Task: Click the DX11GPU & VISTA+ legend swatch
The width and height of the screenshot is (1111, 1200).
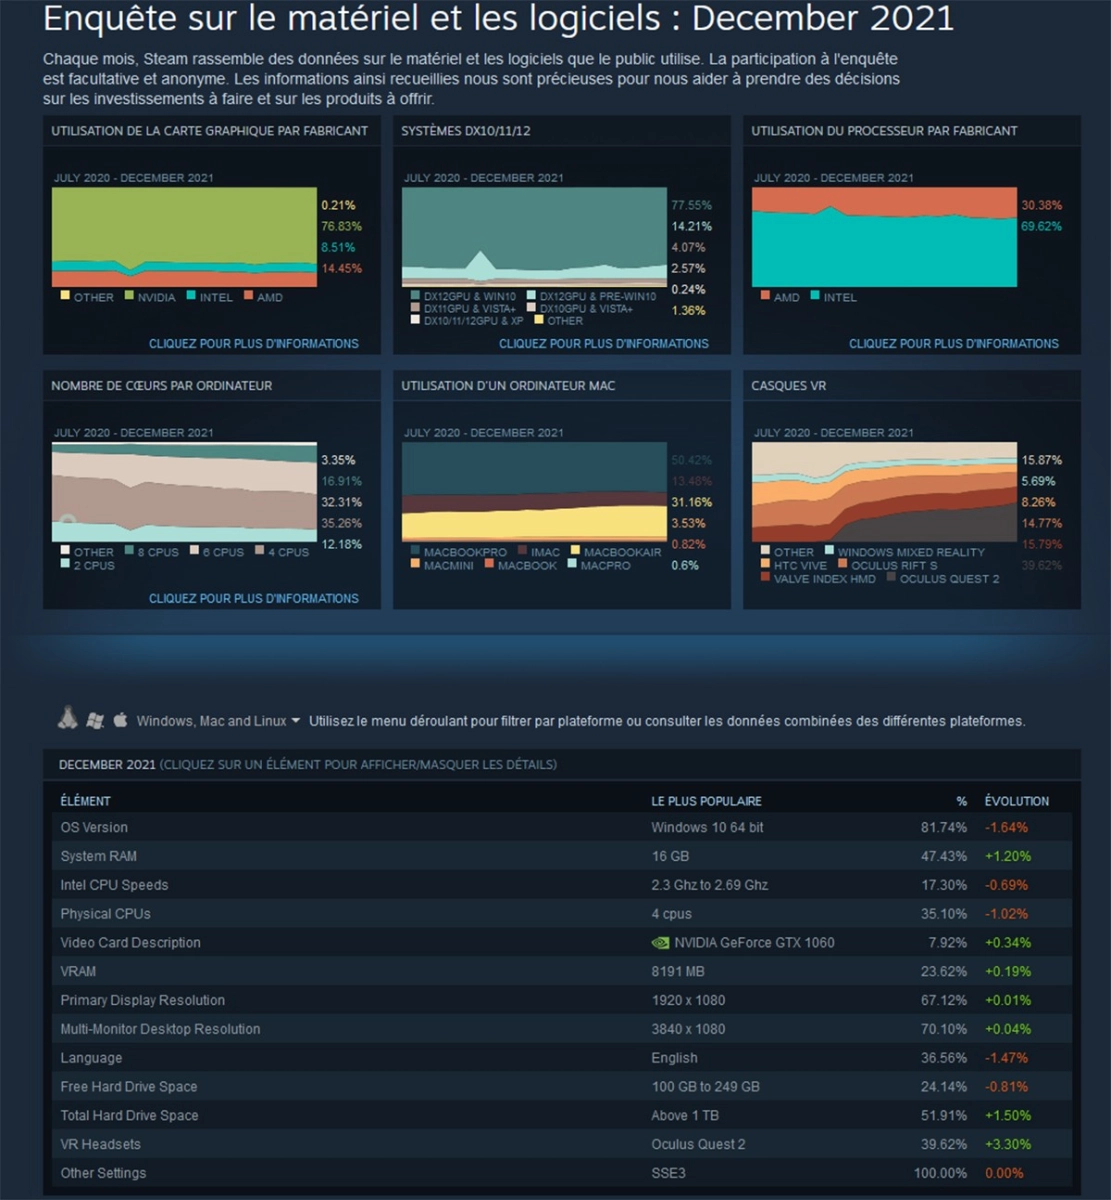Action: (416, 309)
